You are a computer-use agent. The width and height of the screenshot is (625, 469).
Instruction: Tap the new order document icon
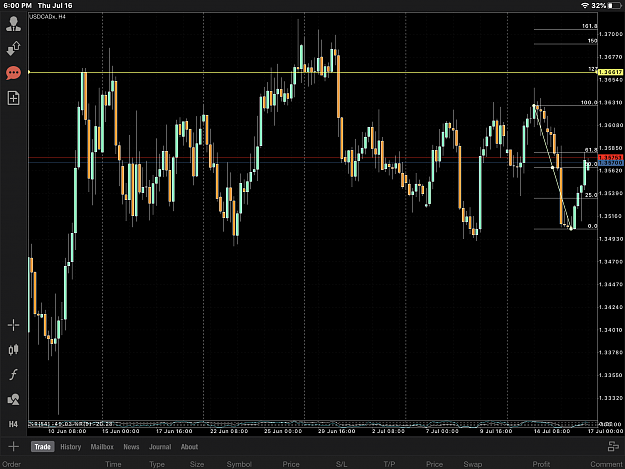click(x=14, y=98)
